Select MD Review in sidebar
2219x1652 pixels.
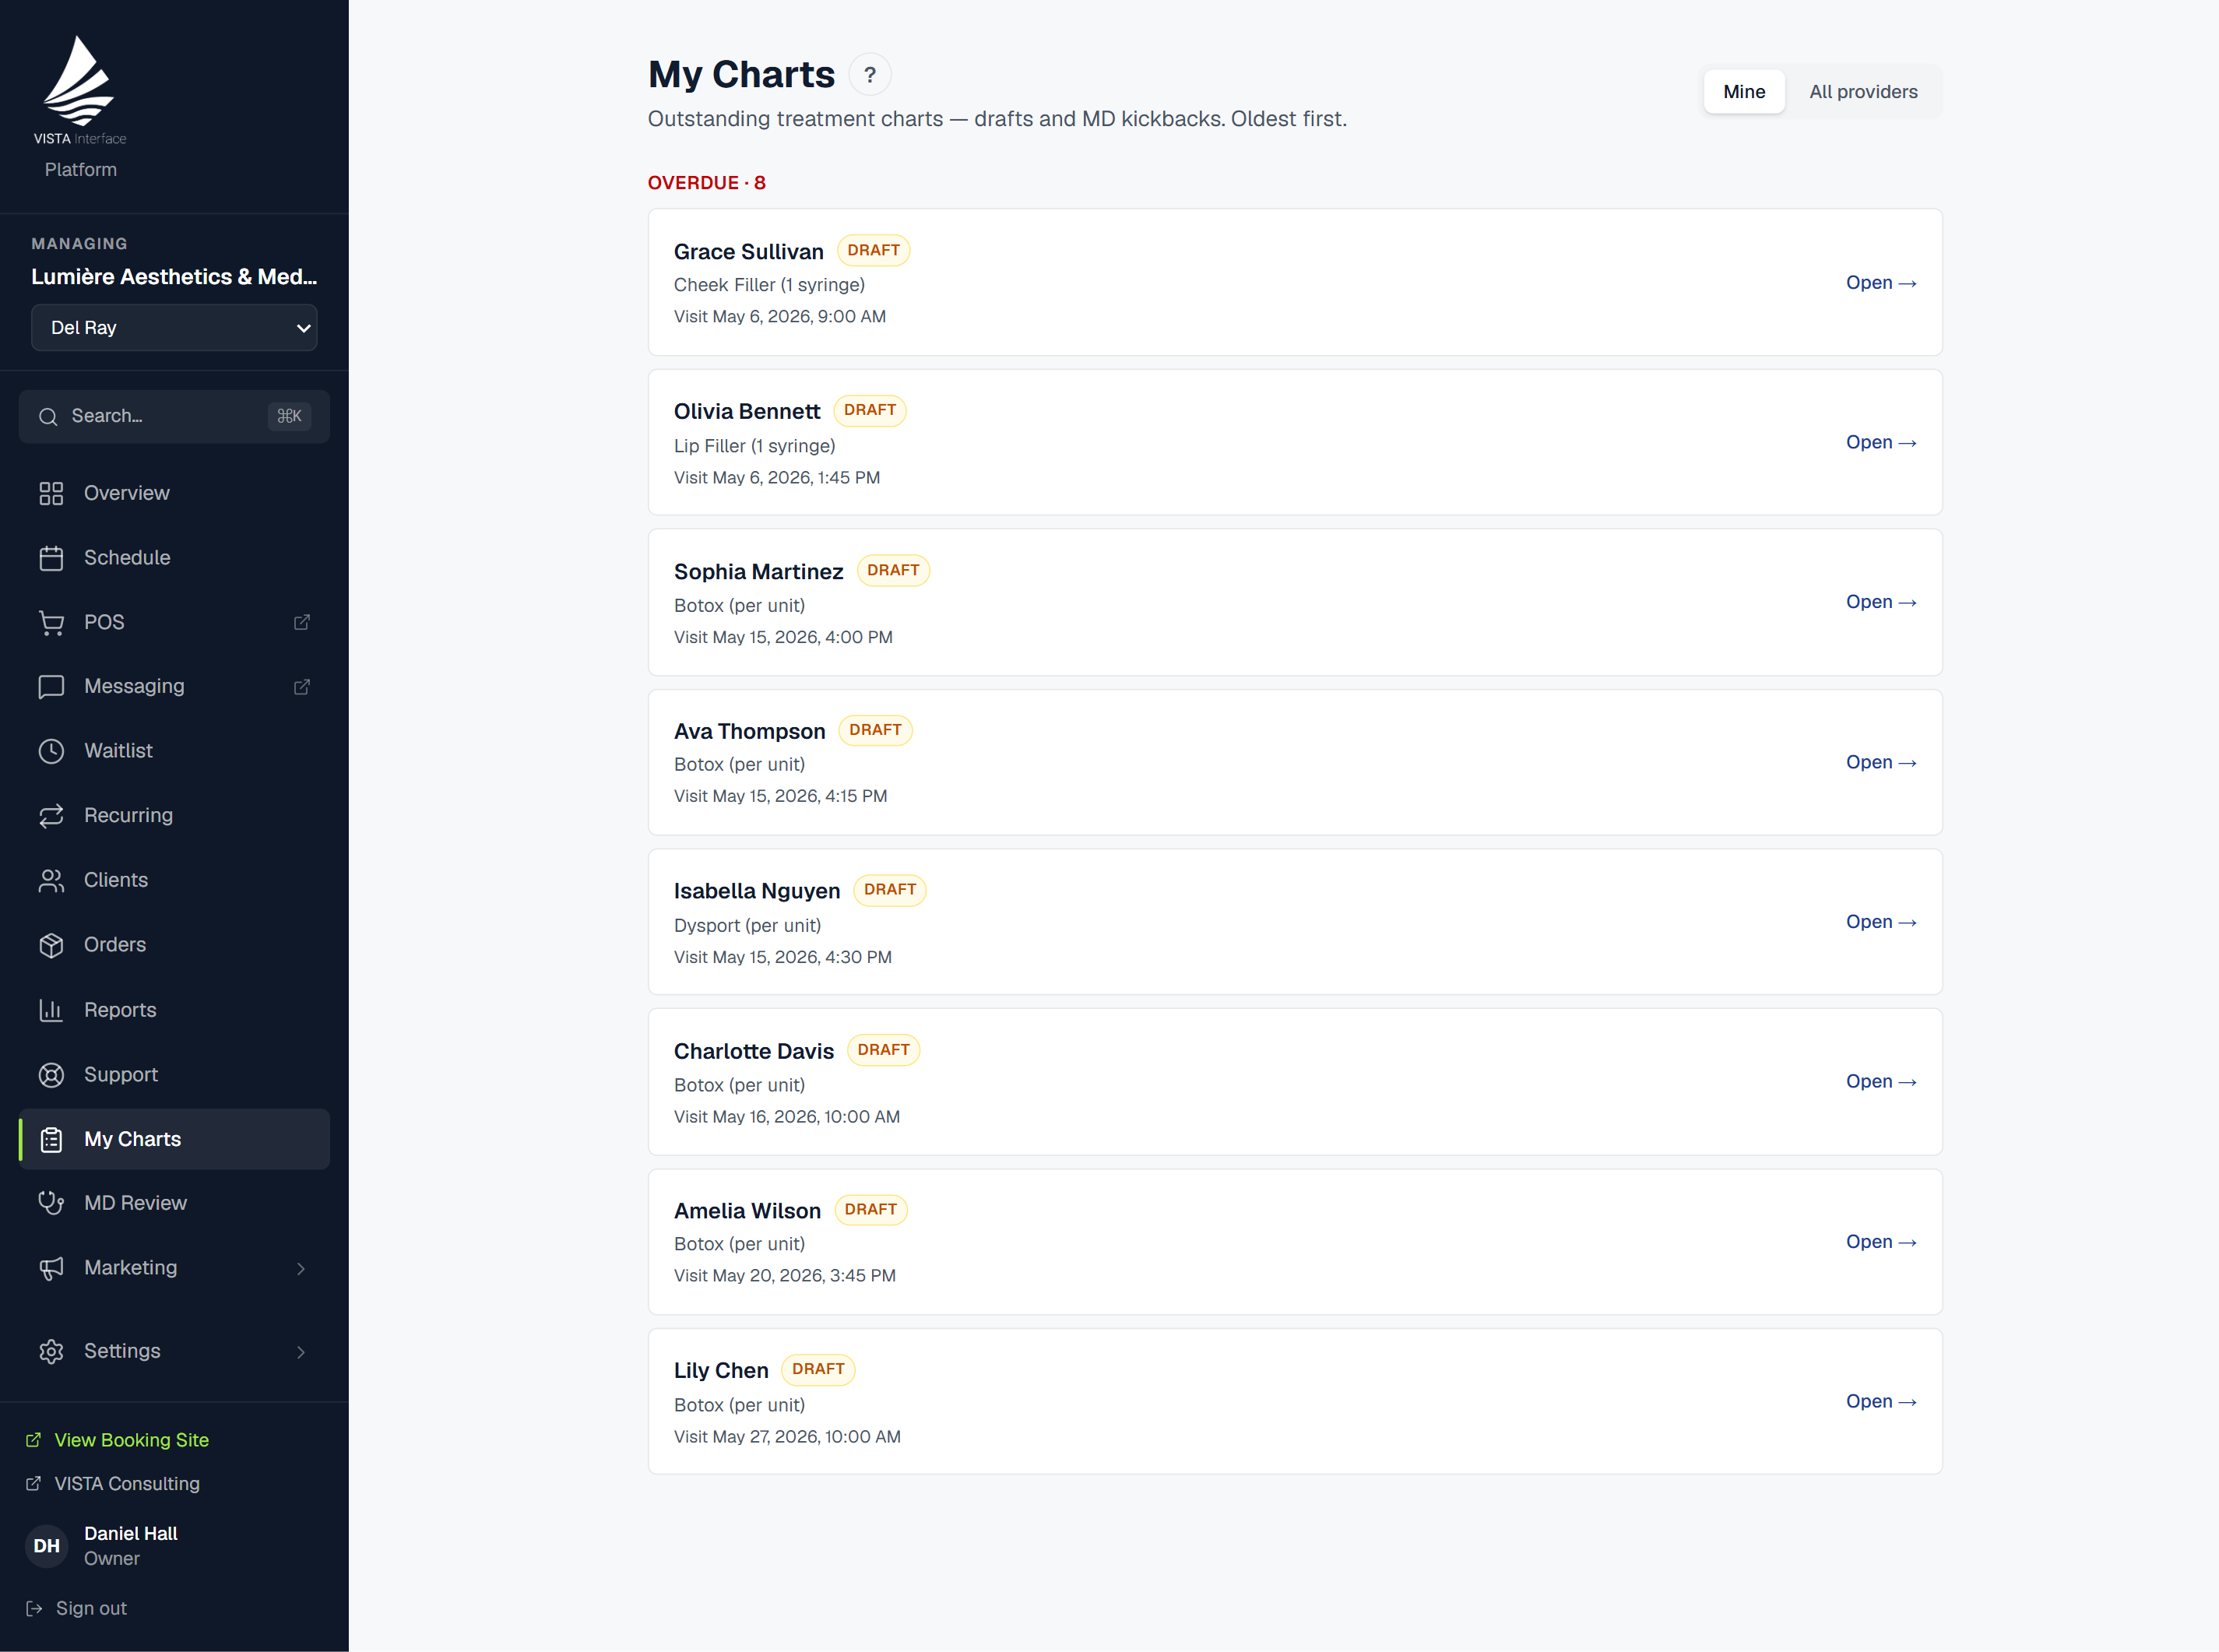pyautogui.click(x=174, y=1203)
